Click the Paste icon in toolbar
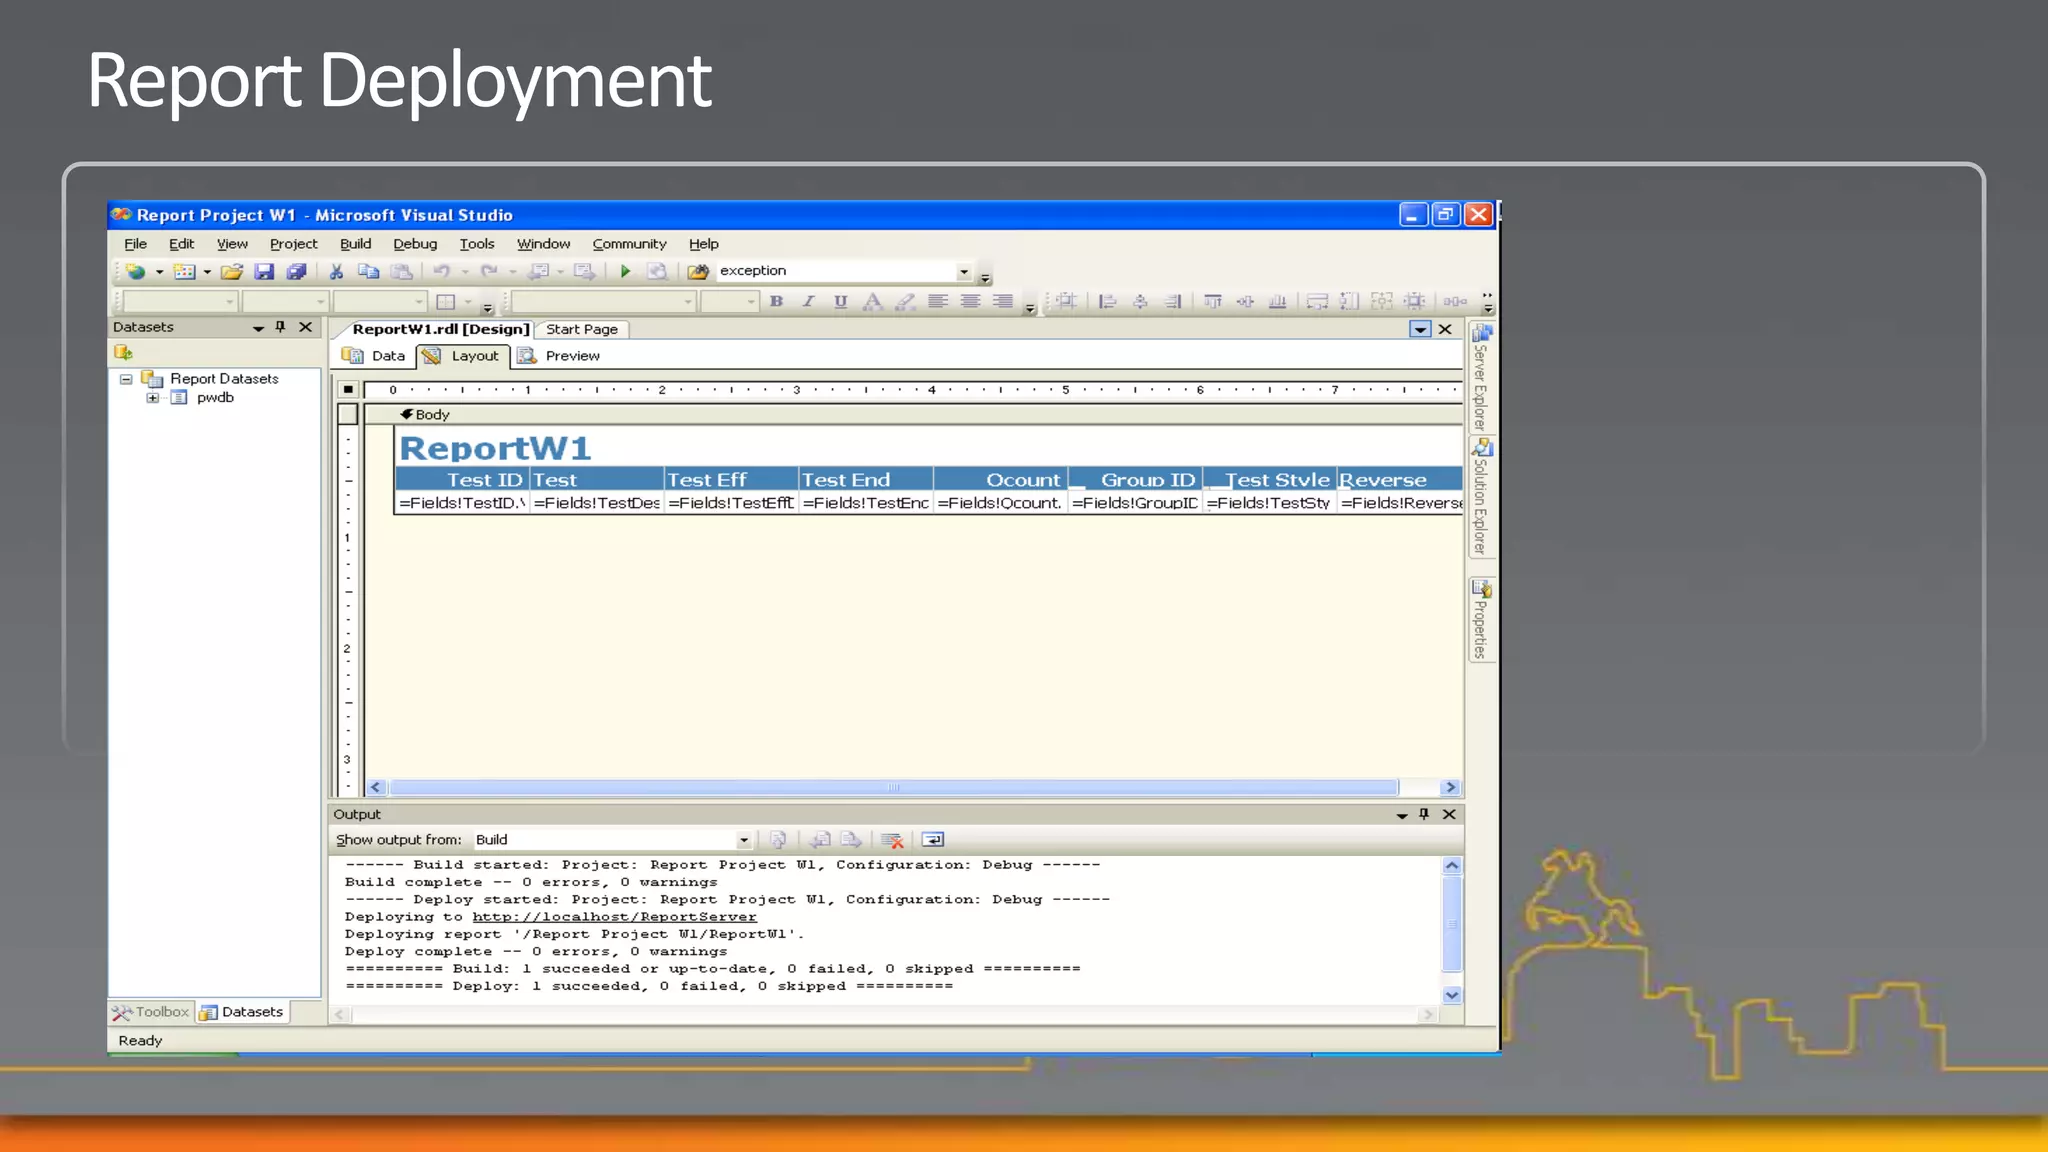Image resolution: width=2048 pixels, height=1152 pixels. [x=401, y=271]
